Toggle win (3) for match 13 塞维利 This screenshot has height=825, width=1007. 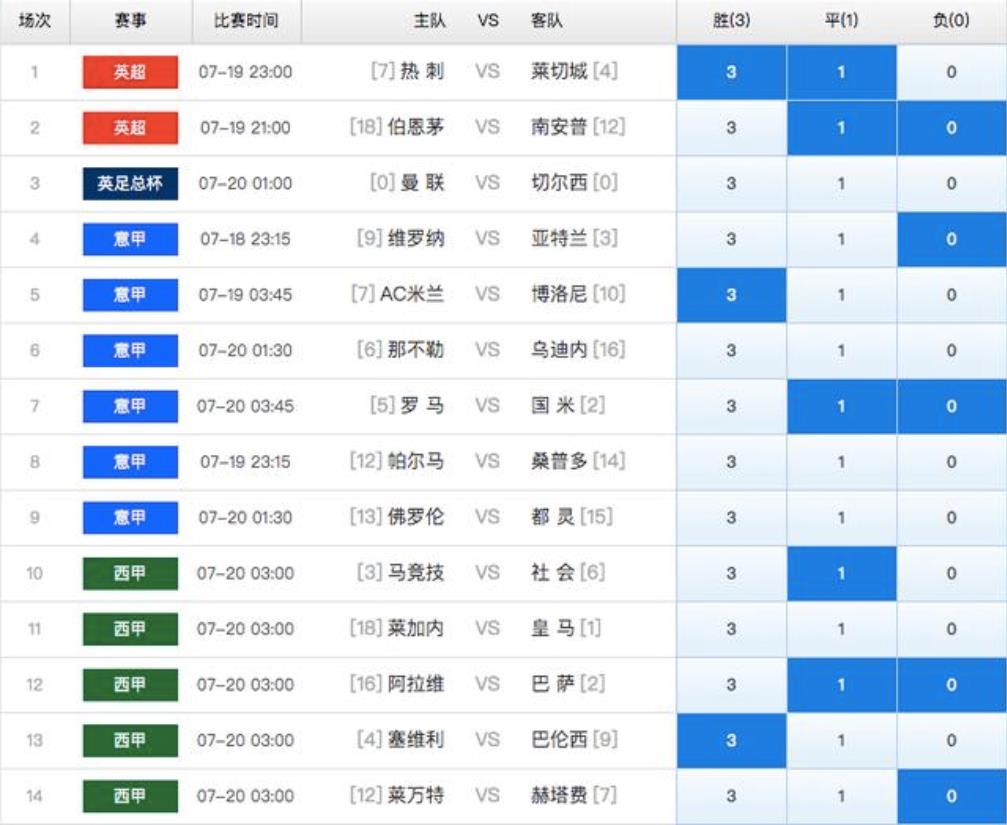[x=731, y=740]
